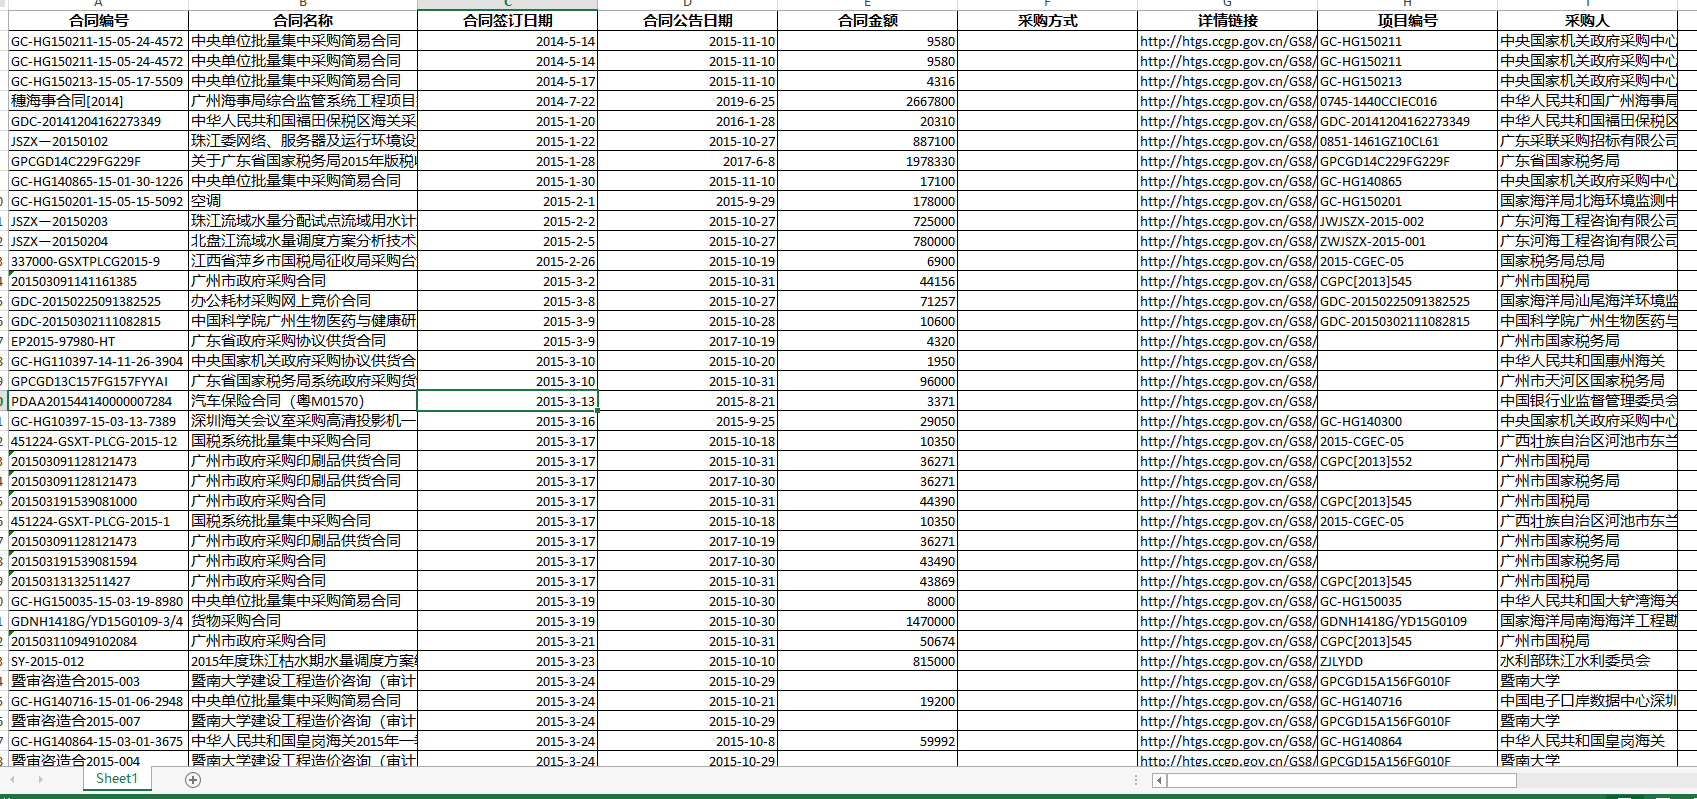Screen dimensions: 1697x799
Task: Select the amount cell 1470000
Action: coord(867,621)
